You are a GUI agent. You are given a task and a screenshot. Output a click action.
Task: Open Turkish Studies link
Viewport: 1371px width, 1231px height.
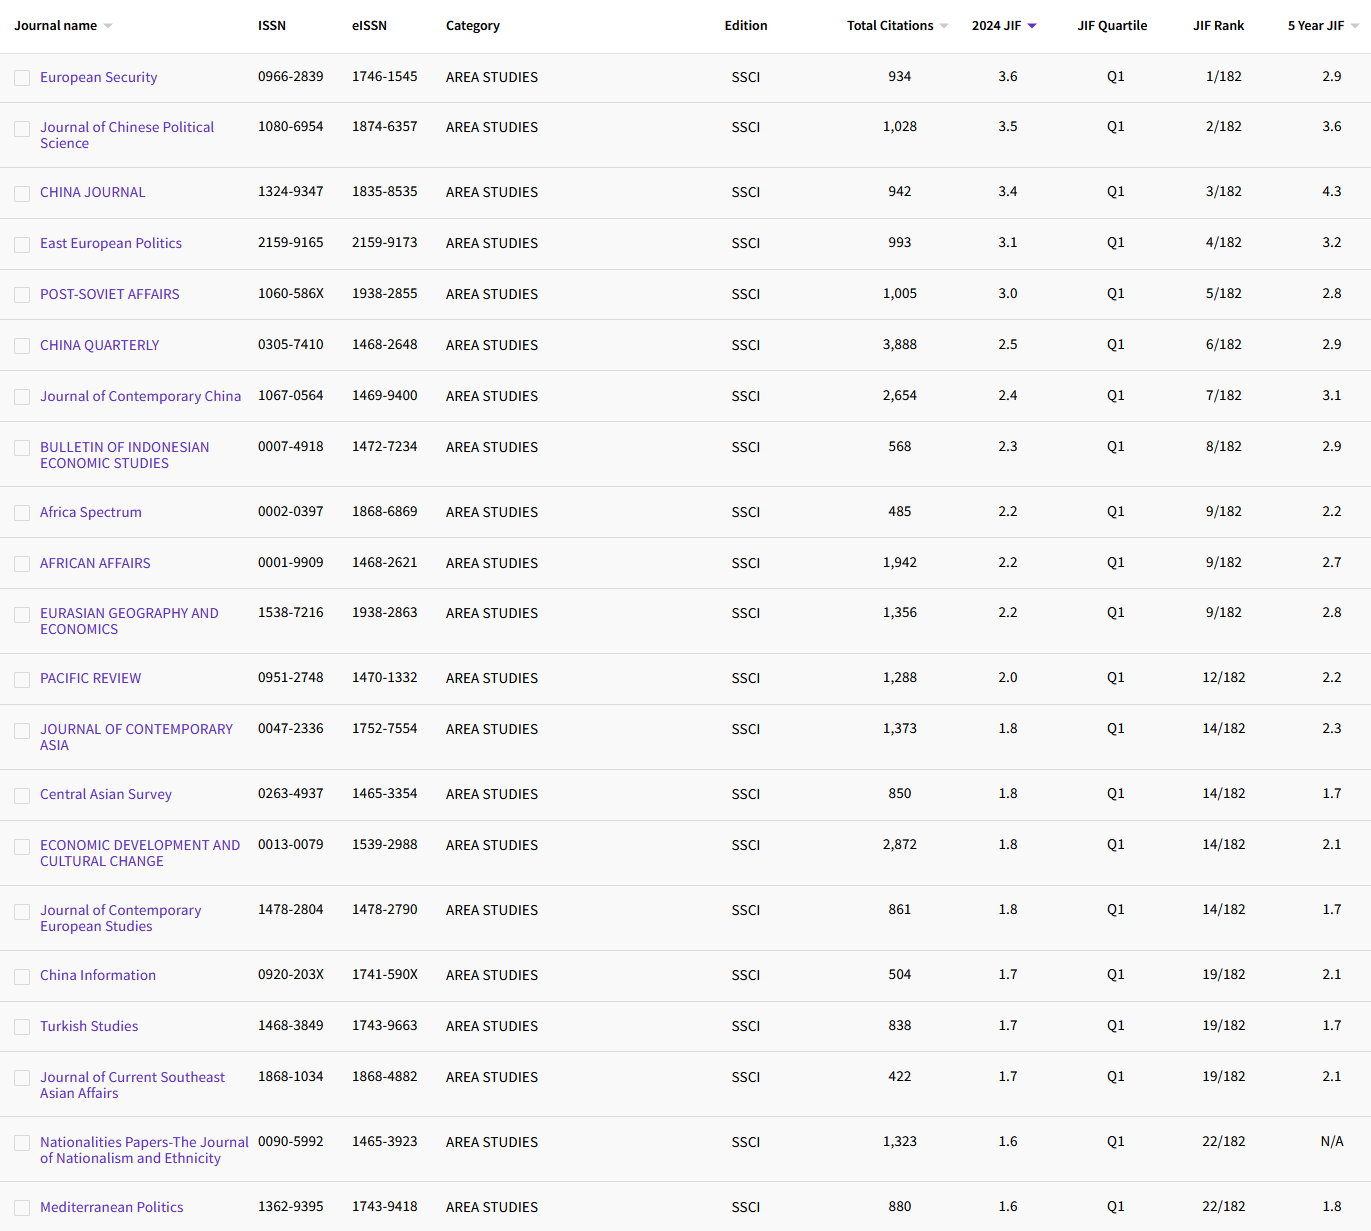[x=89, y=1026]
